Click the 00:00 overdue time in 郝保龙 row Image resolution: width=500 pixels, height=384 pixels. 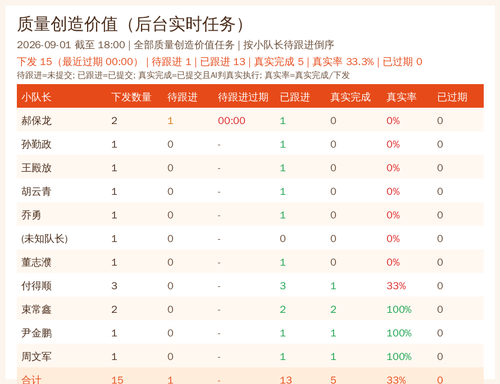click(x=231, y=121)
